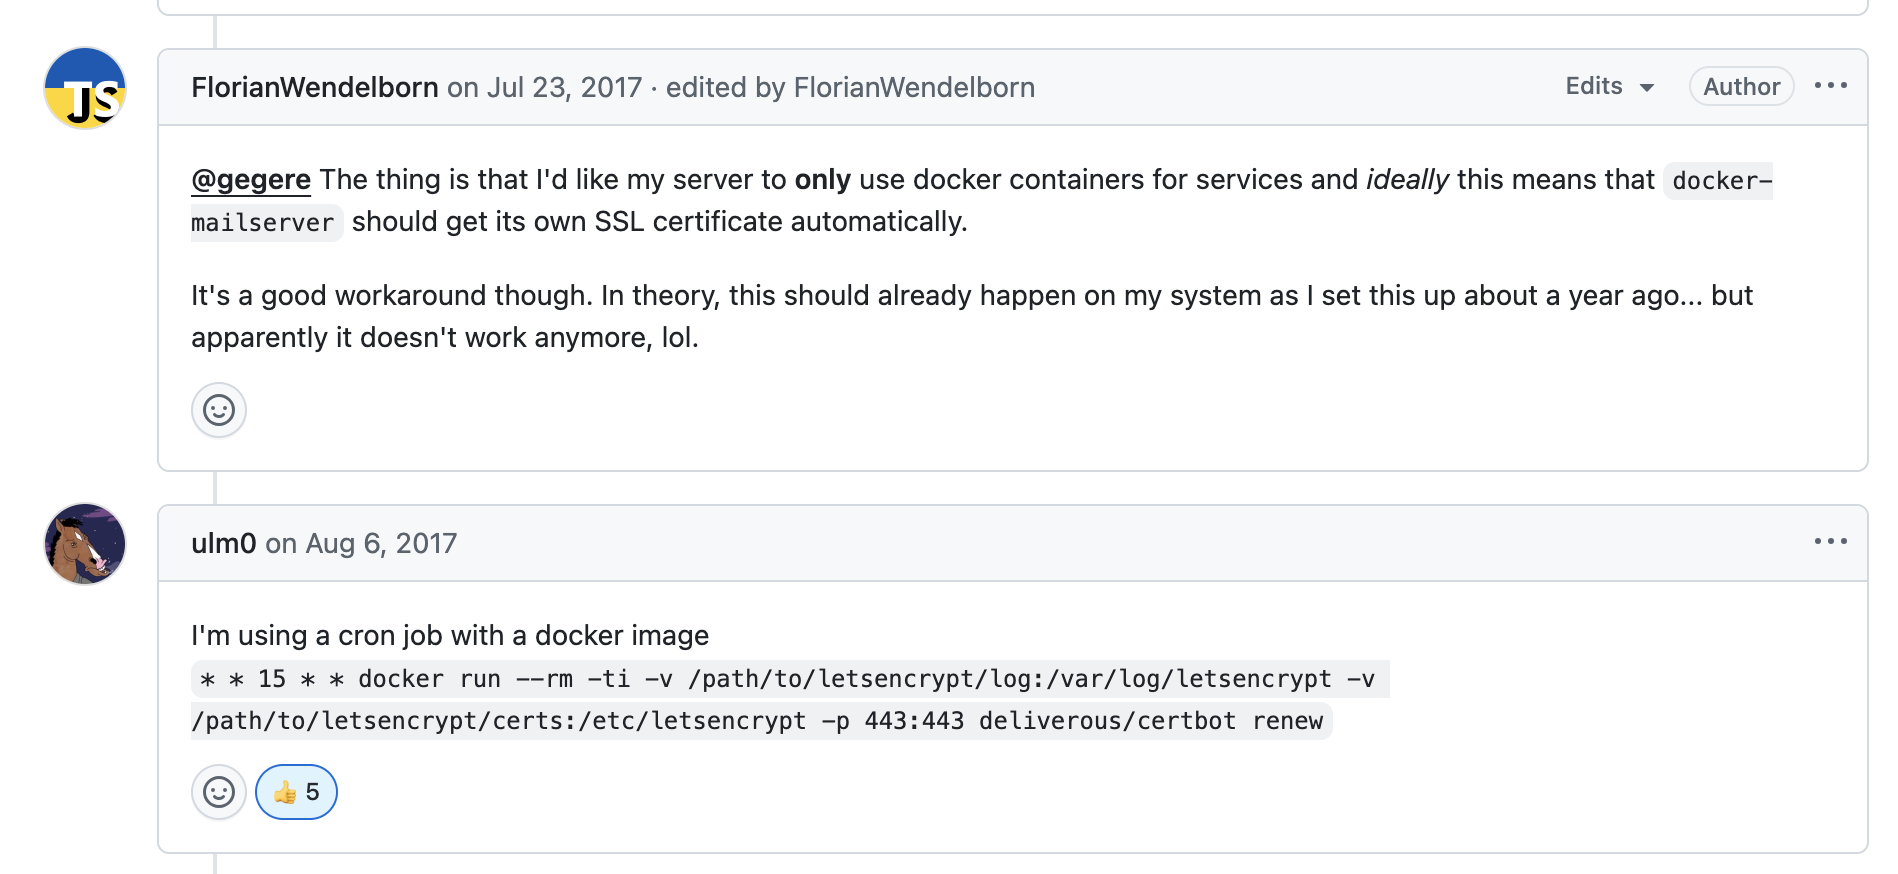Image resolution: width=1898 pixels, height=874 pixels.
Task: Open the ··· options menu on FlorianWendelborn's comment
Action: pyautogui.click(x=1831, y=86)
